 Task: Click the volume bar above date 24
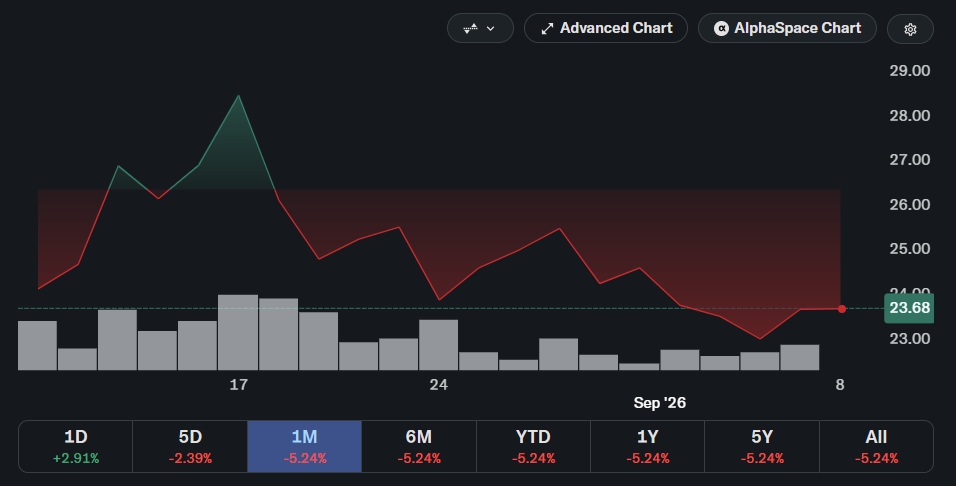pos(438,345)
